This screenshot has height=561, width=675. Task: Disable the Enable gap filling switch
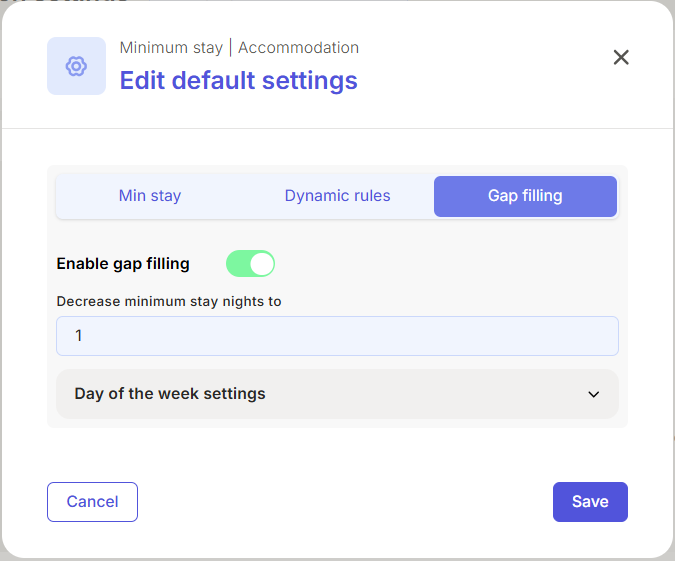tap(250, 263)
